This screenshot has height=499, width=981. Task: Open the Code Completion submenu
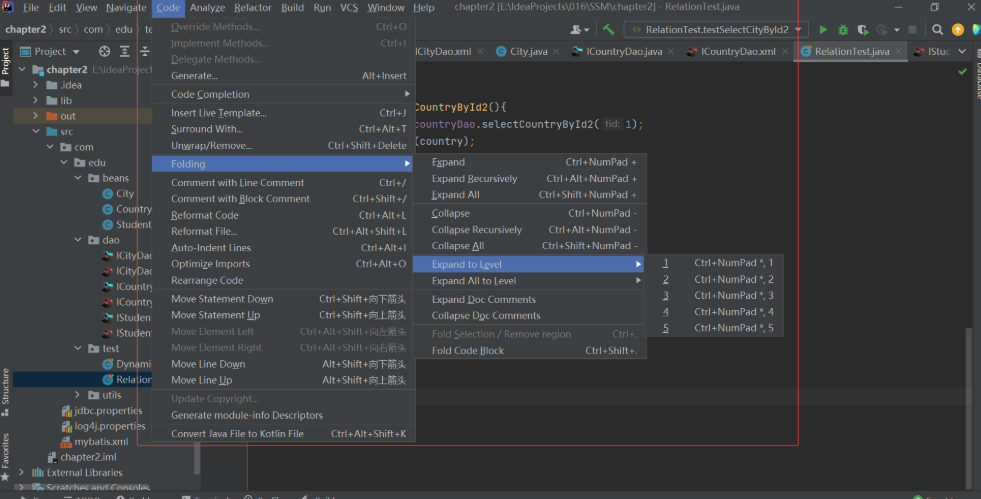click(283, 94)
